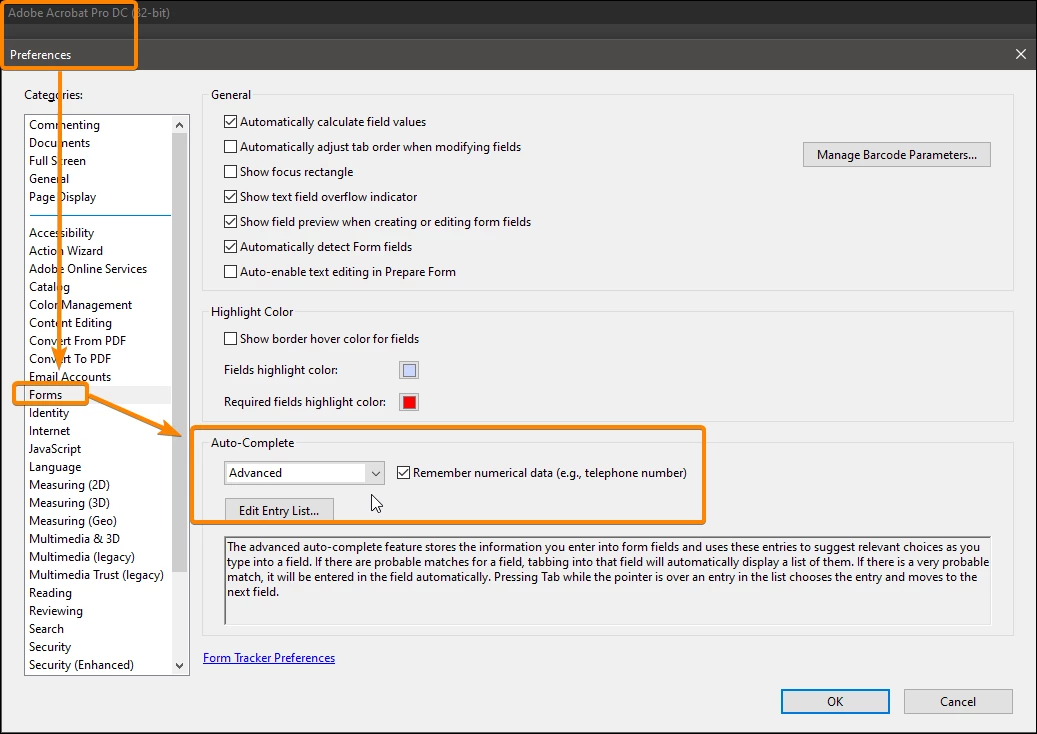This screenshot has height=734, width=1037.
Task: Open the Advanced auto-complete dropdown
Action: tap(304, 473)
